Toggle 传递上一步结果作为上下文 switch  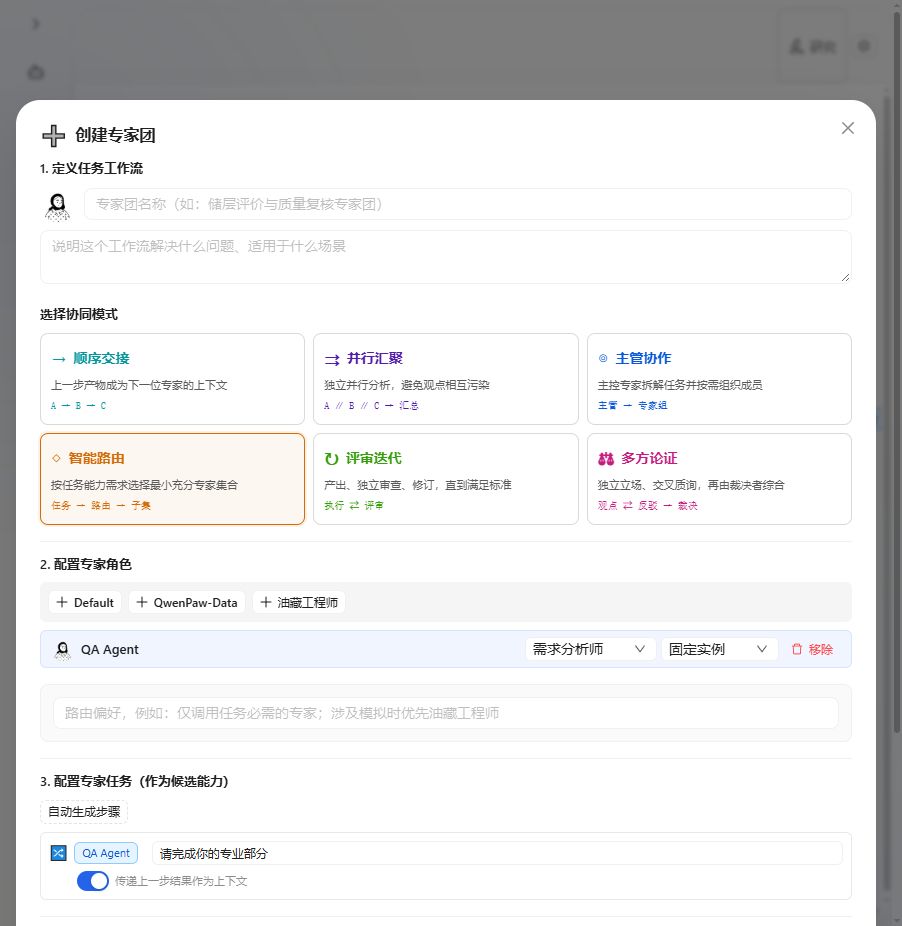pyautogui.click(x=93, y=881)
